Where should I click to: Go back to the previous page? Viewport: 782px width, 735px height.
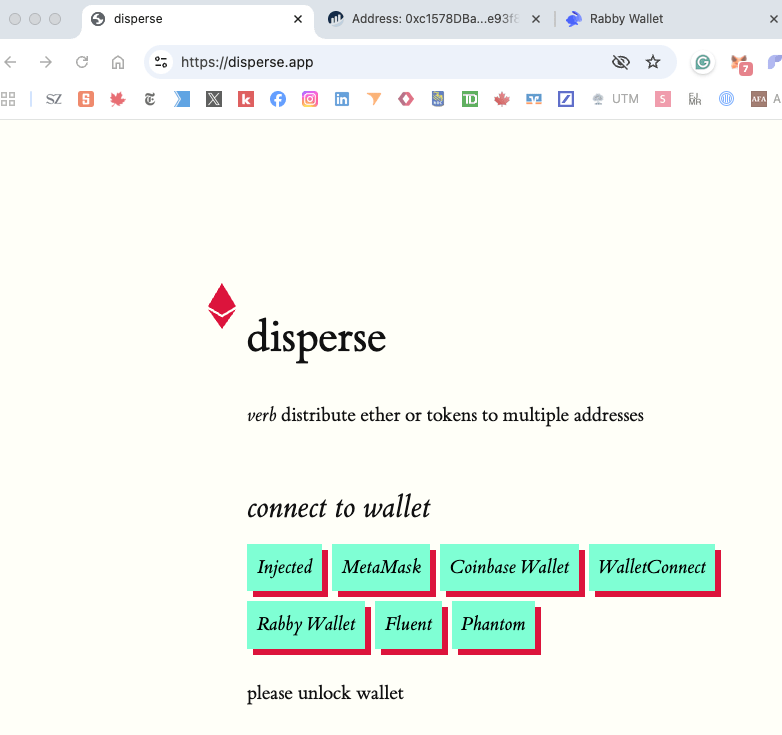coord(10,62)
